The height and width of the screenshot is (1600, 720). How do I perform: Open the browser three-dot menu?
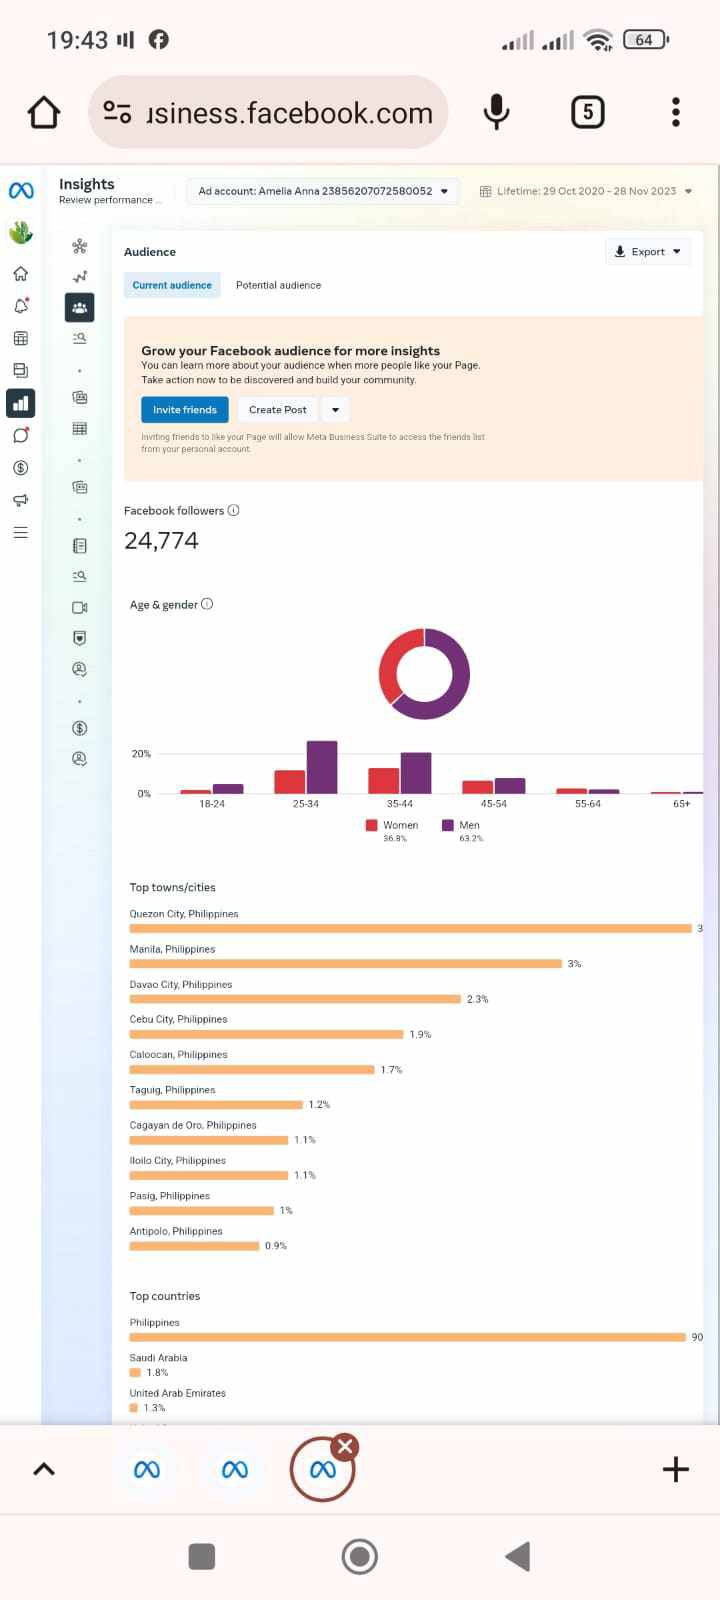coord(676,112)
